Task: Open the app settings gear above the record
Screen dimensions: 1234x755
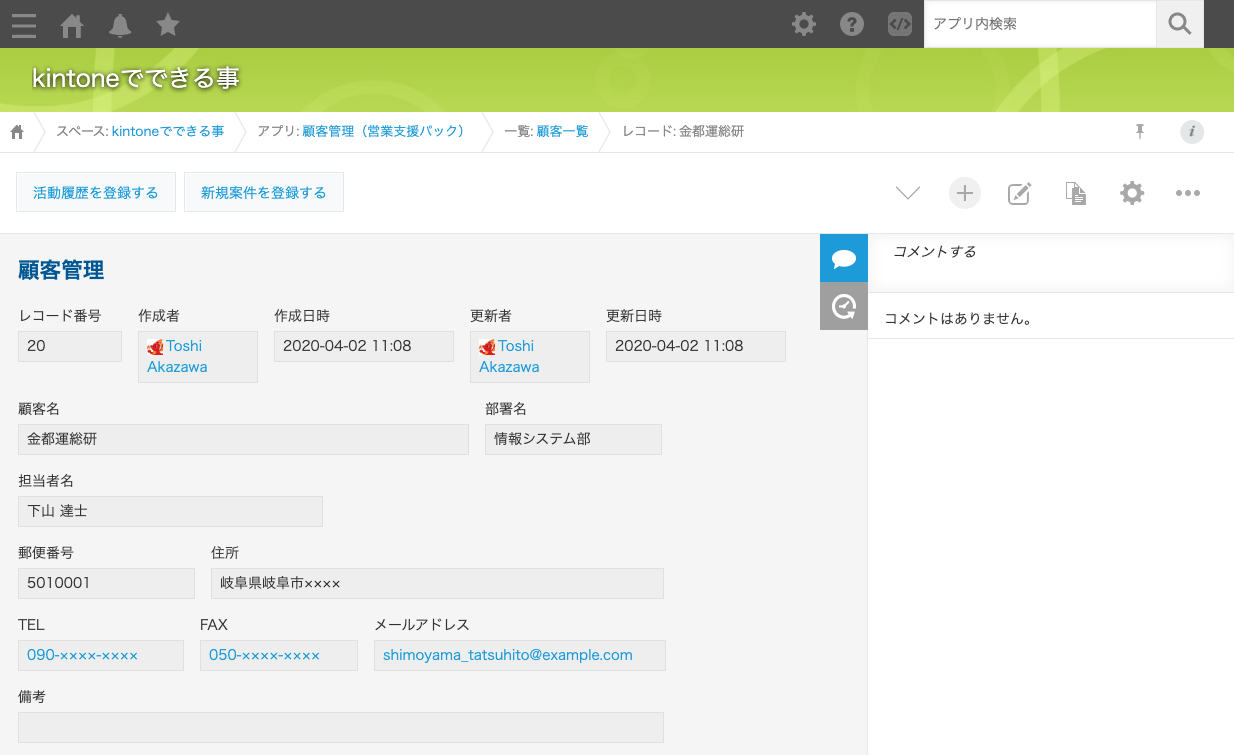Action: pyautogui.click(x=1131, y=193)
